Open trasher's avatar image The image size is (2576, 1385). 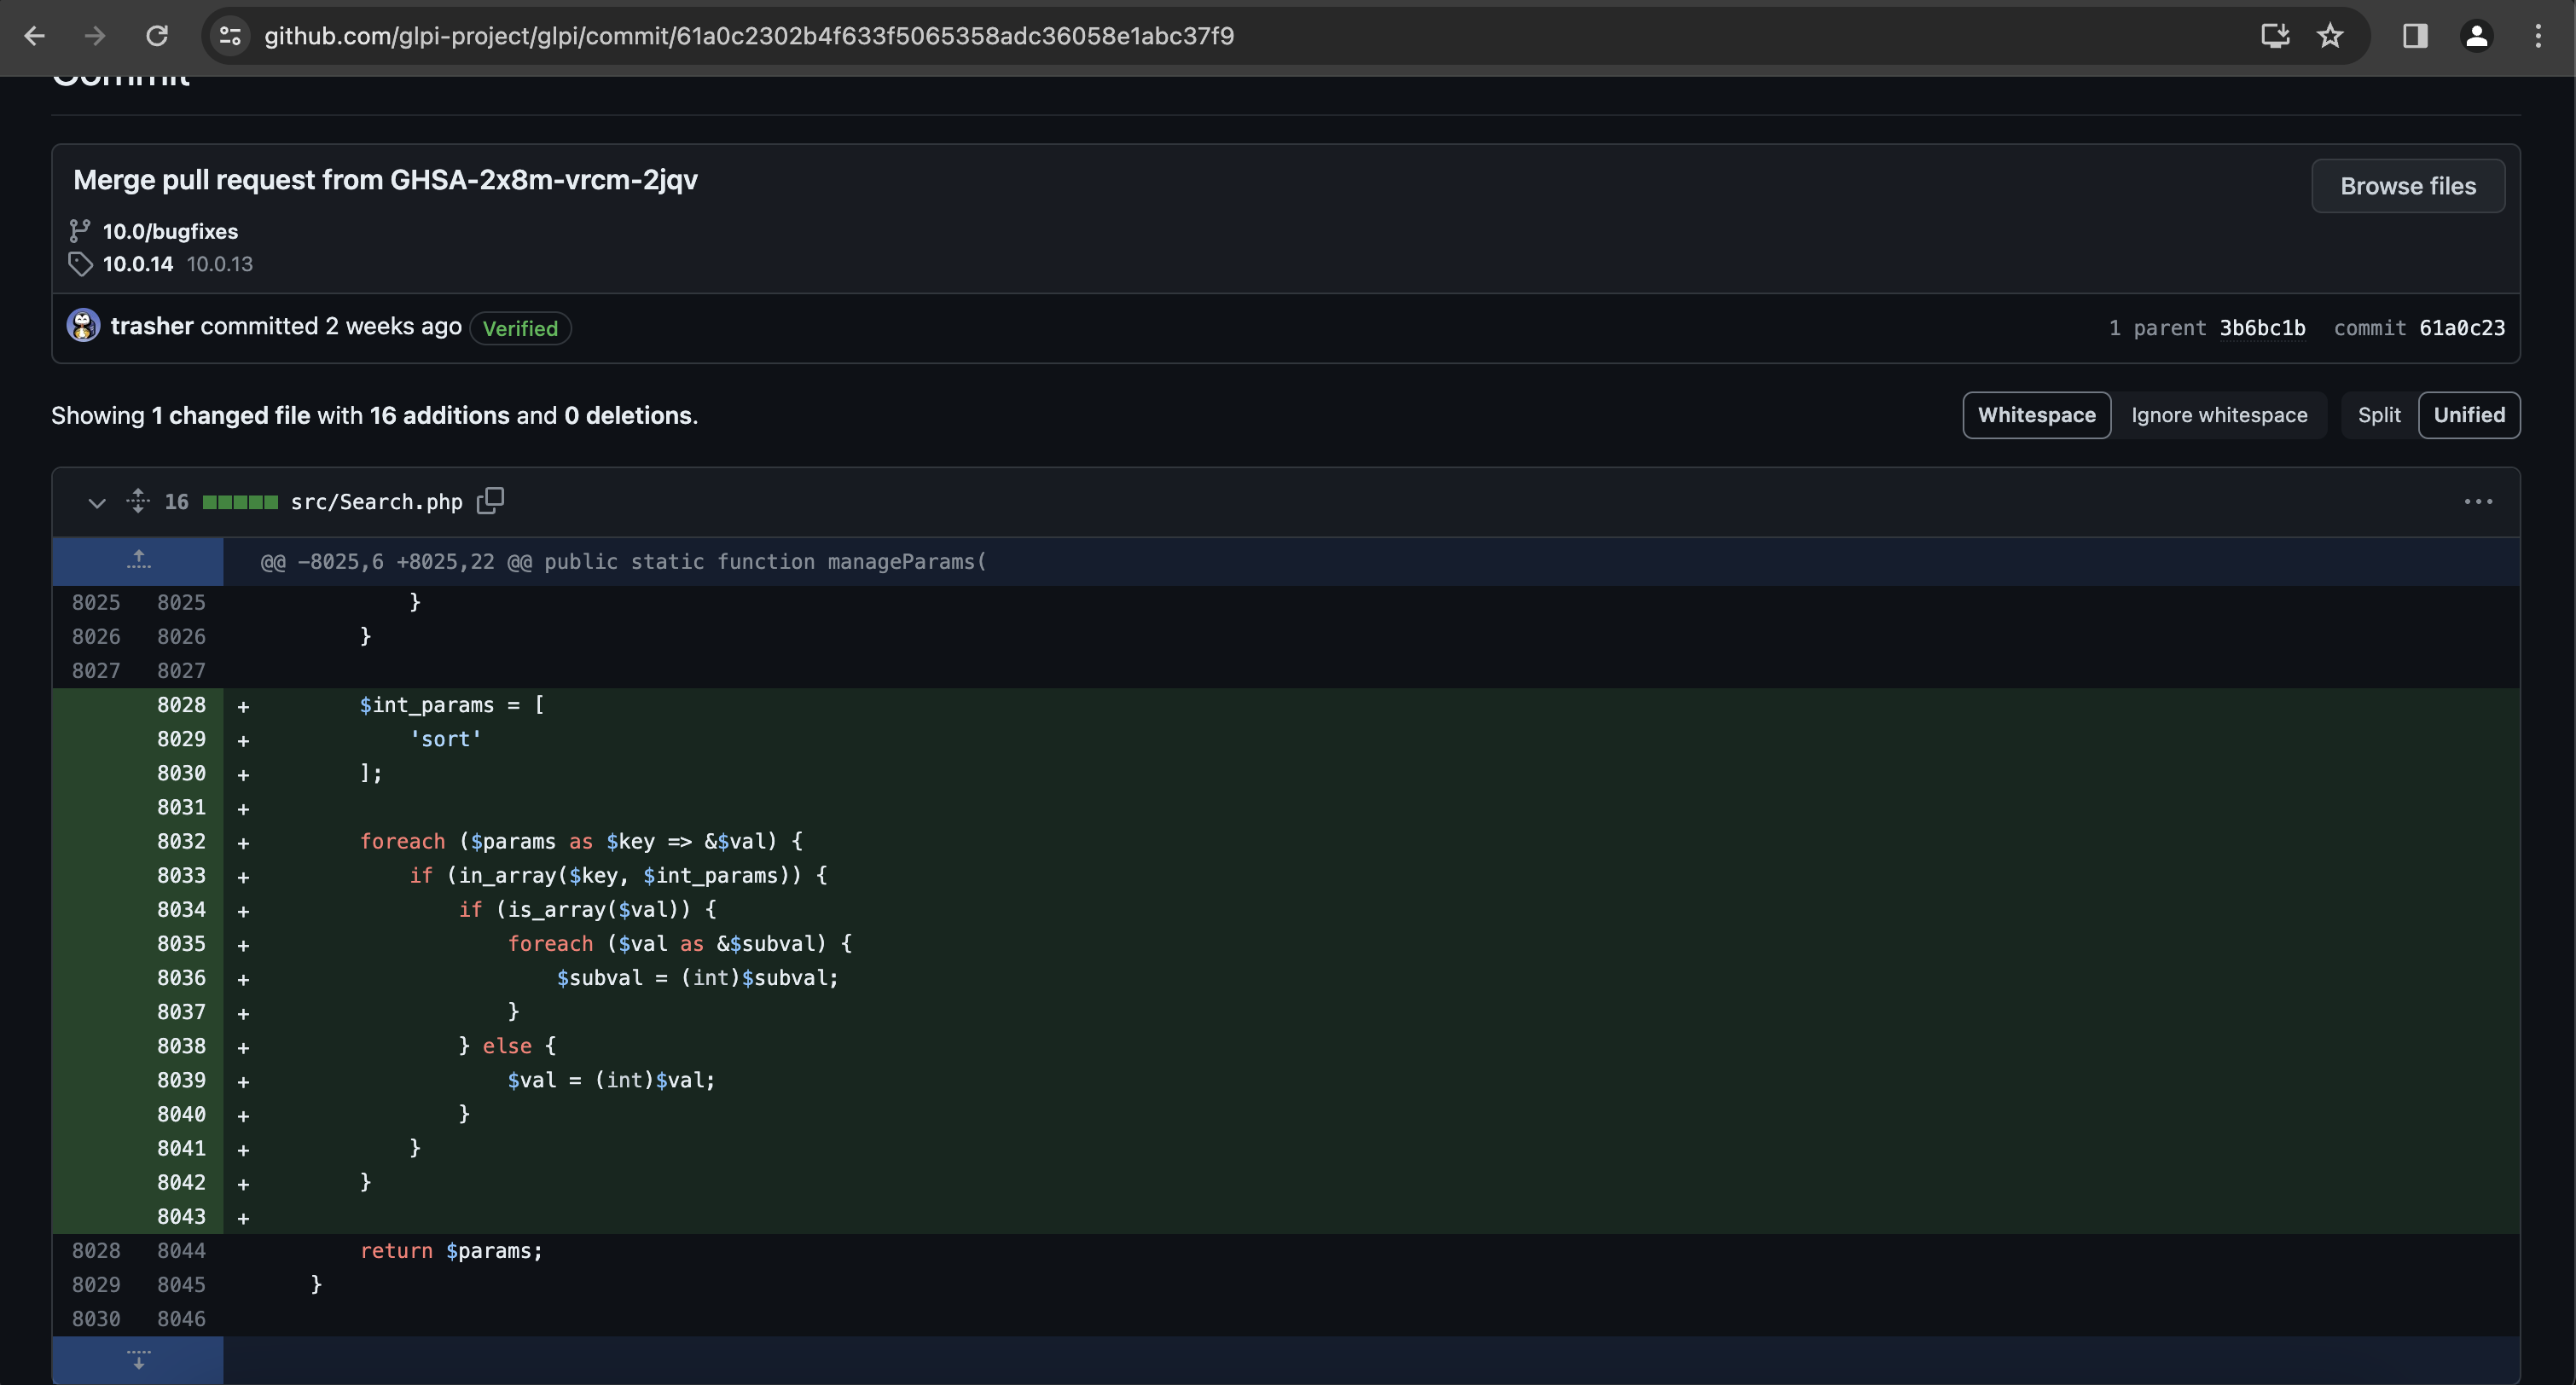83,325
